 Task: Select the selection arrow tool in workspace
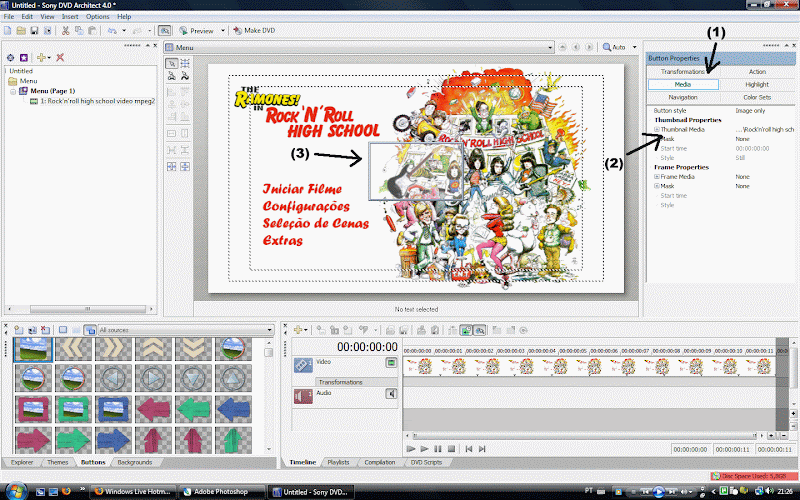[x=171, y=63]
